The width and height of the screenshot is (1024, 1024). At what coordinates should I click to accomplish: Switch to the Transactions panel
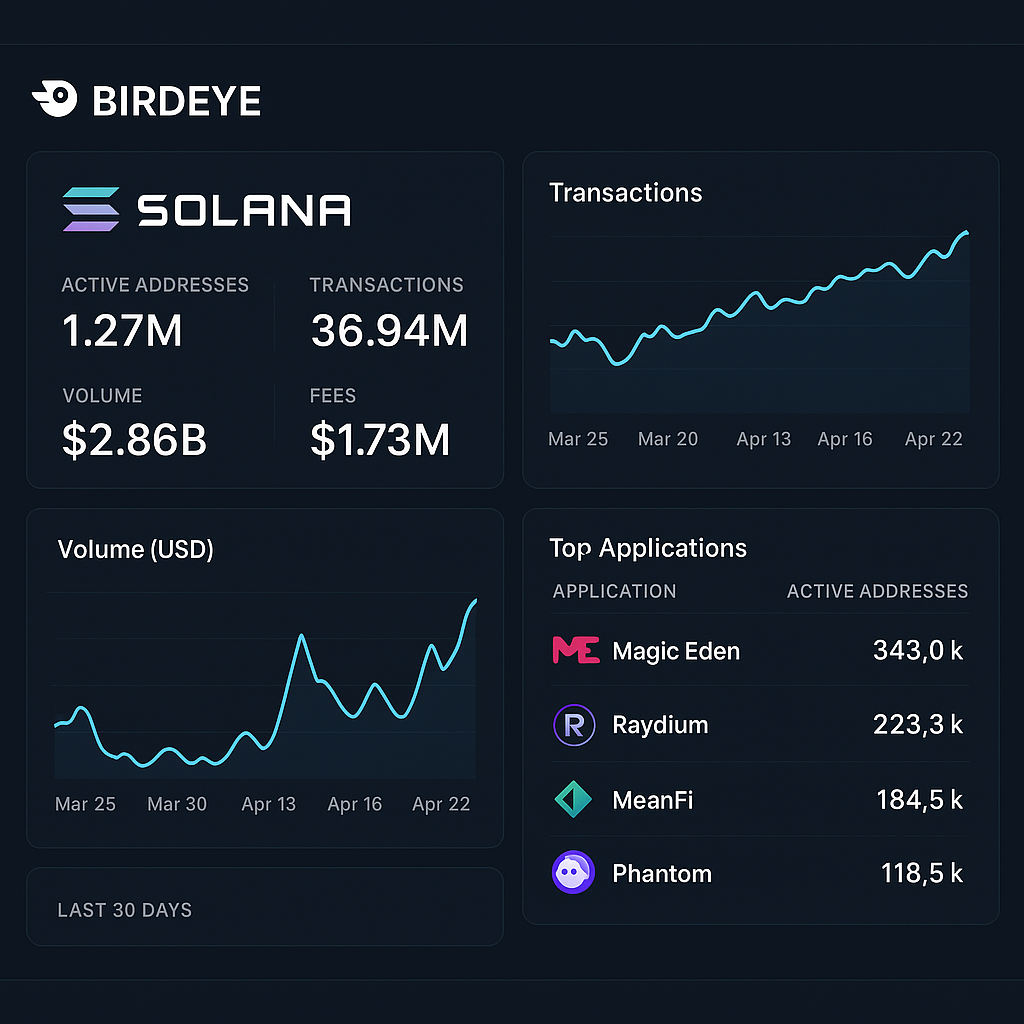click(625, 192)
